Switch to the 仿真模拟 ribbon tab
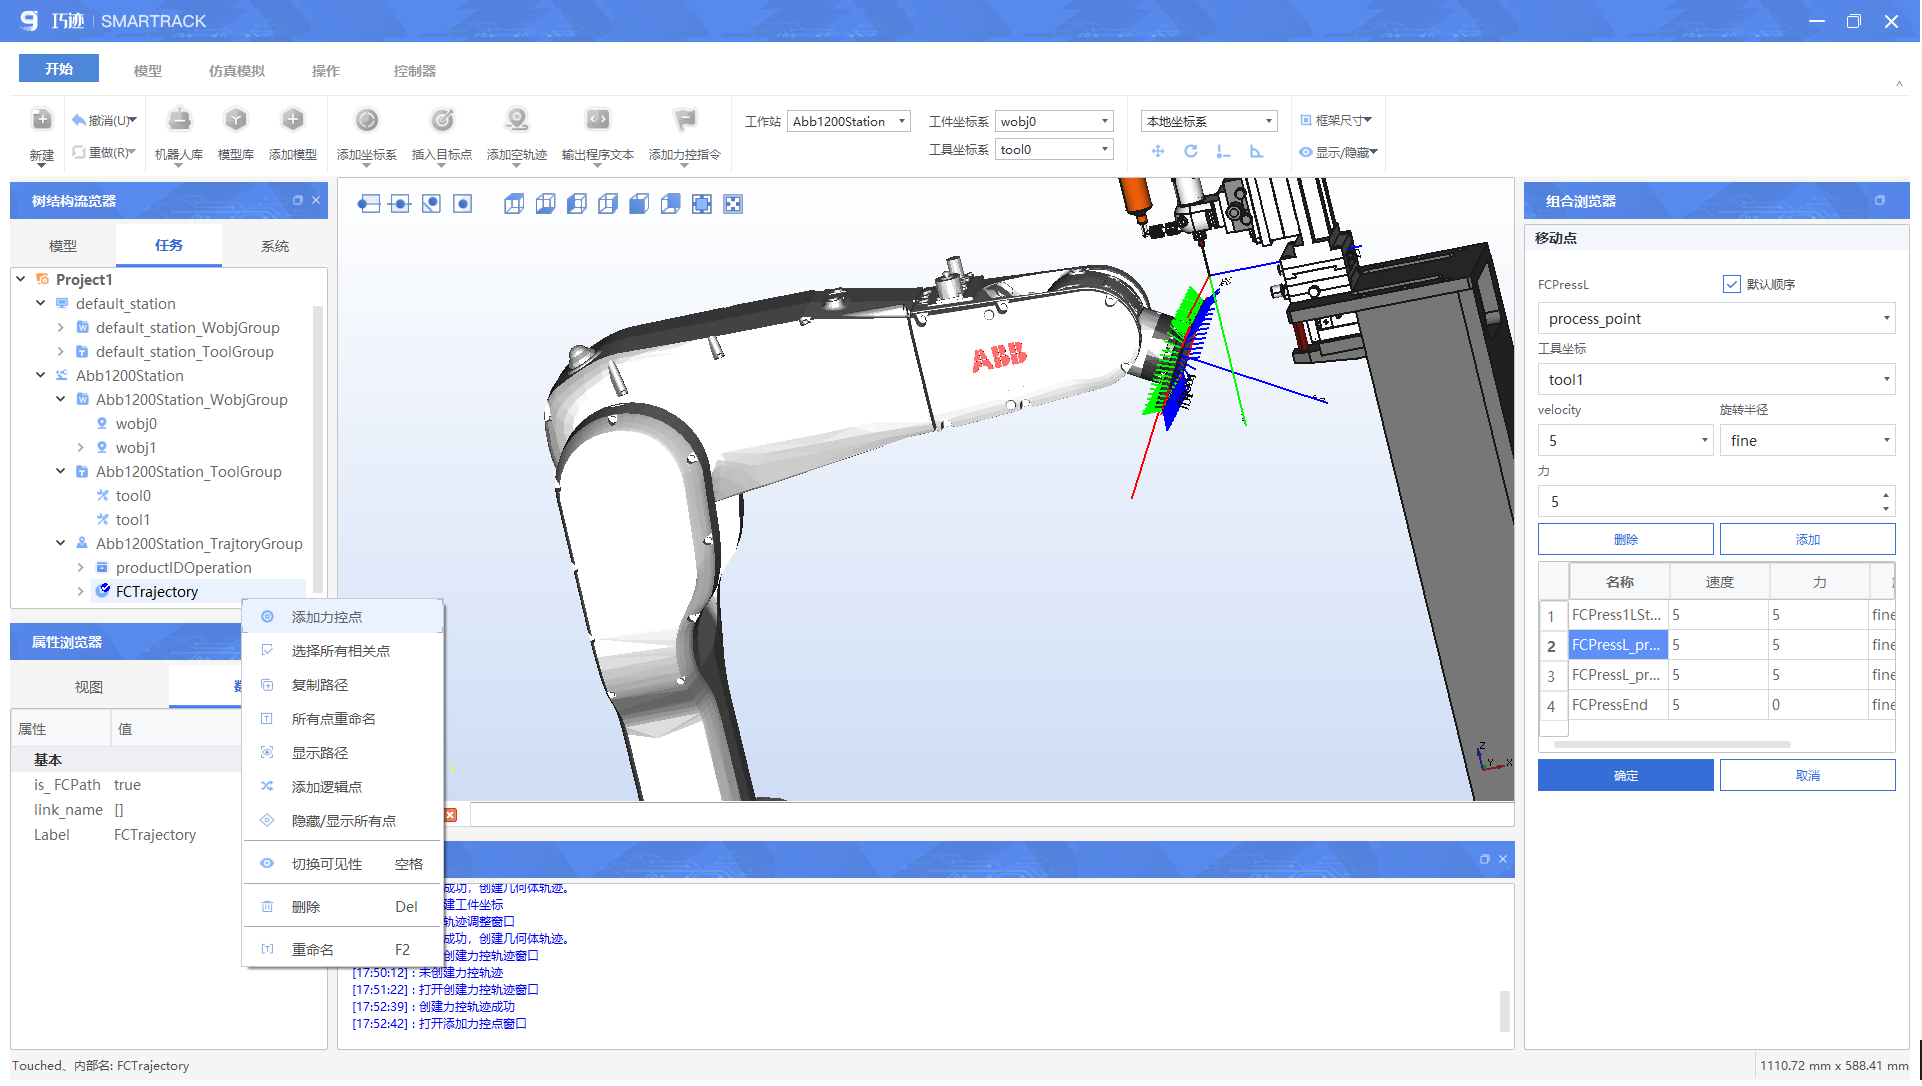This screenshot has width=1922, height=1086. coord(237,71)
